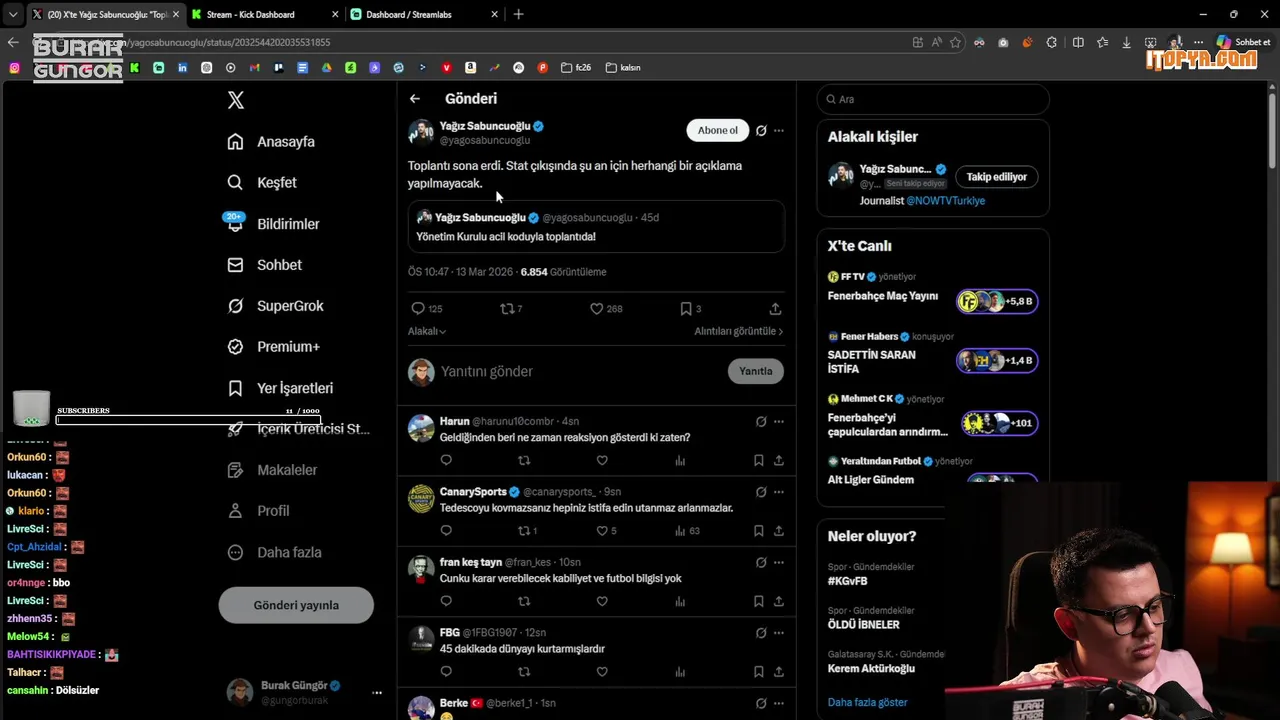1280x720 pixels.
Task: Click the subscribers progress bar
Action: [188, 420]
